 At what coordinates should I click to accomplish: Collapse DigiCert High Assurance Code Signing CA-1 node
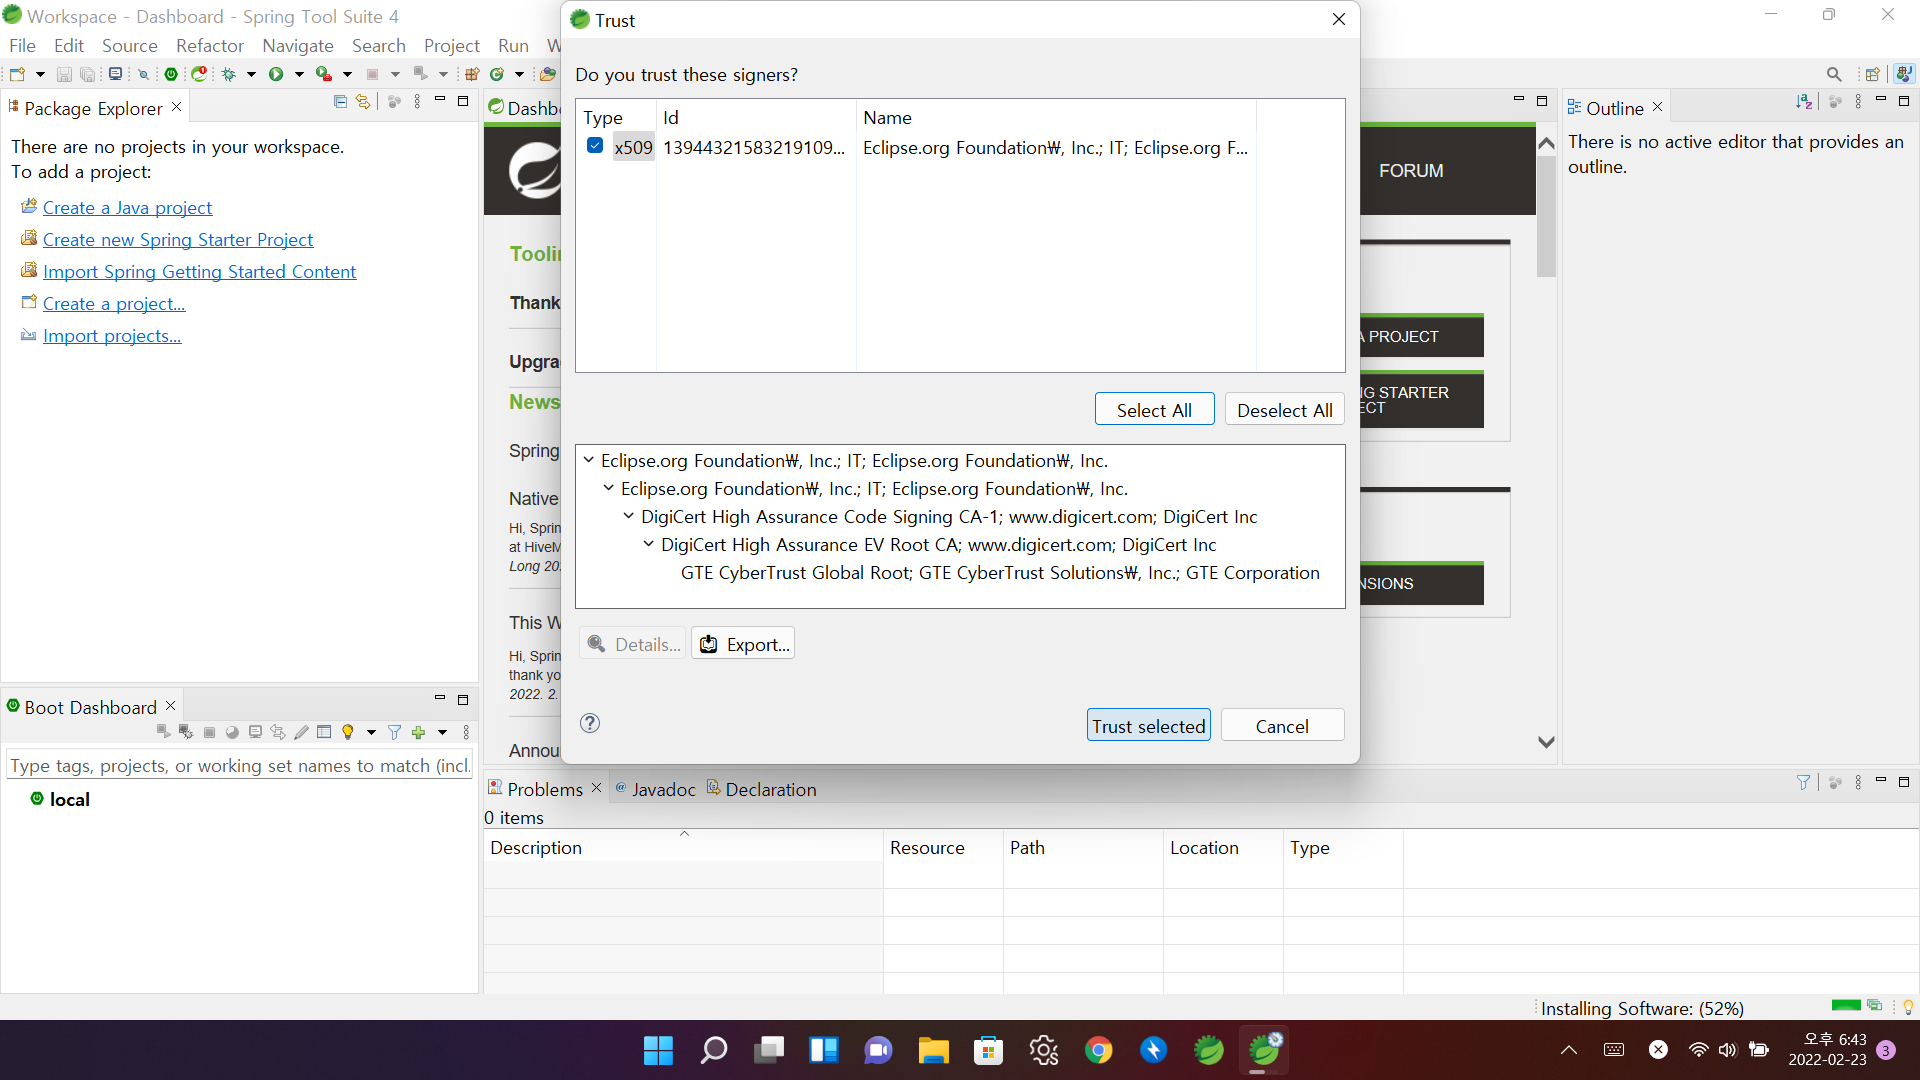628,516
